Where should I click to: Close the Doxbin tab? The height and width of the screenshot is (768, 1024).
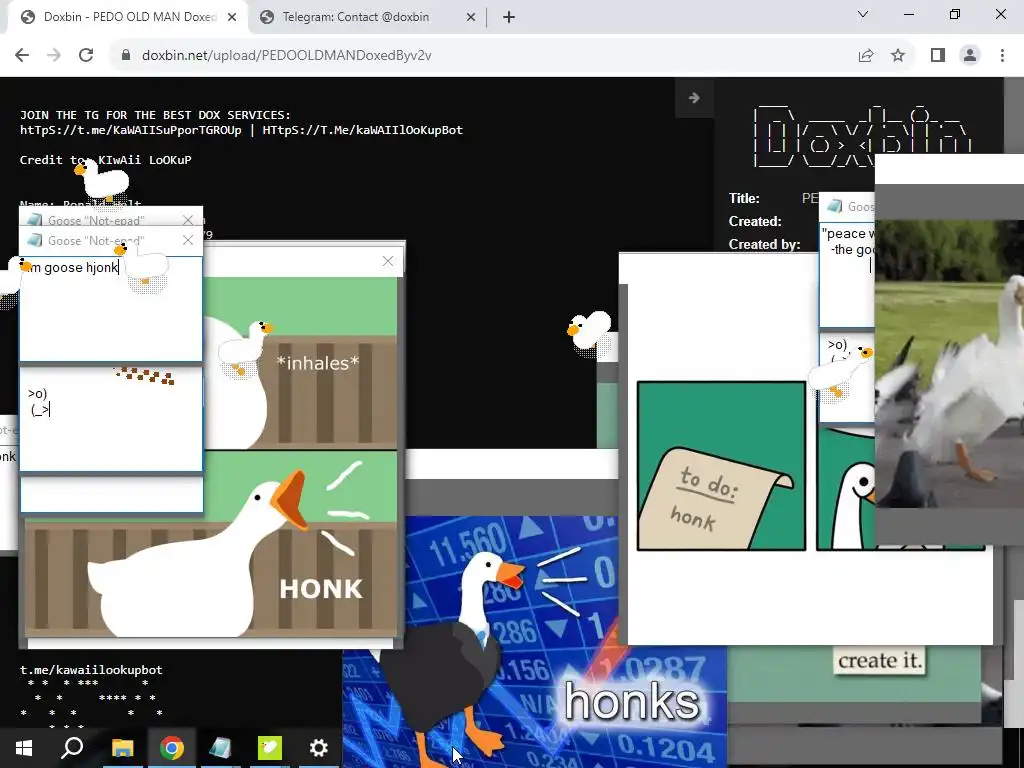tap(232, 17)
